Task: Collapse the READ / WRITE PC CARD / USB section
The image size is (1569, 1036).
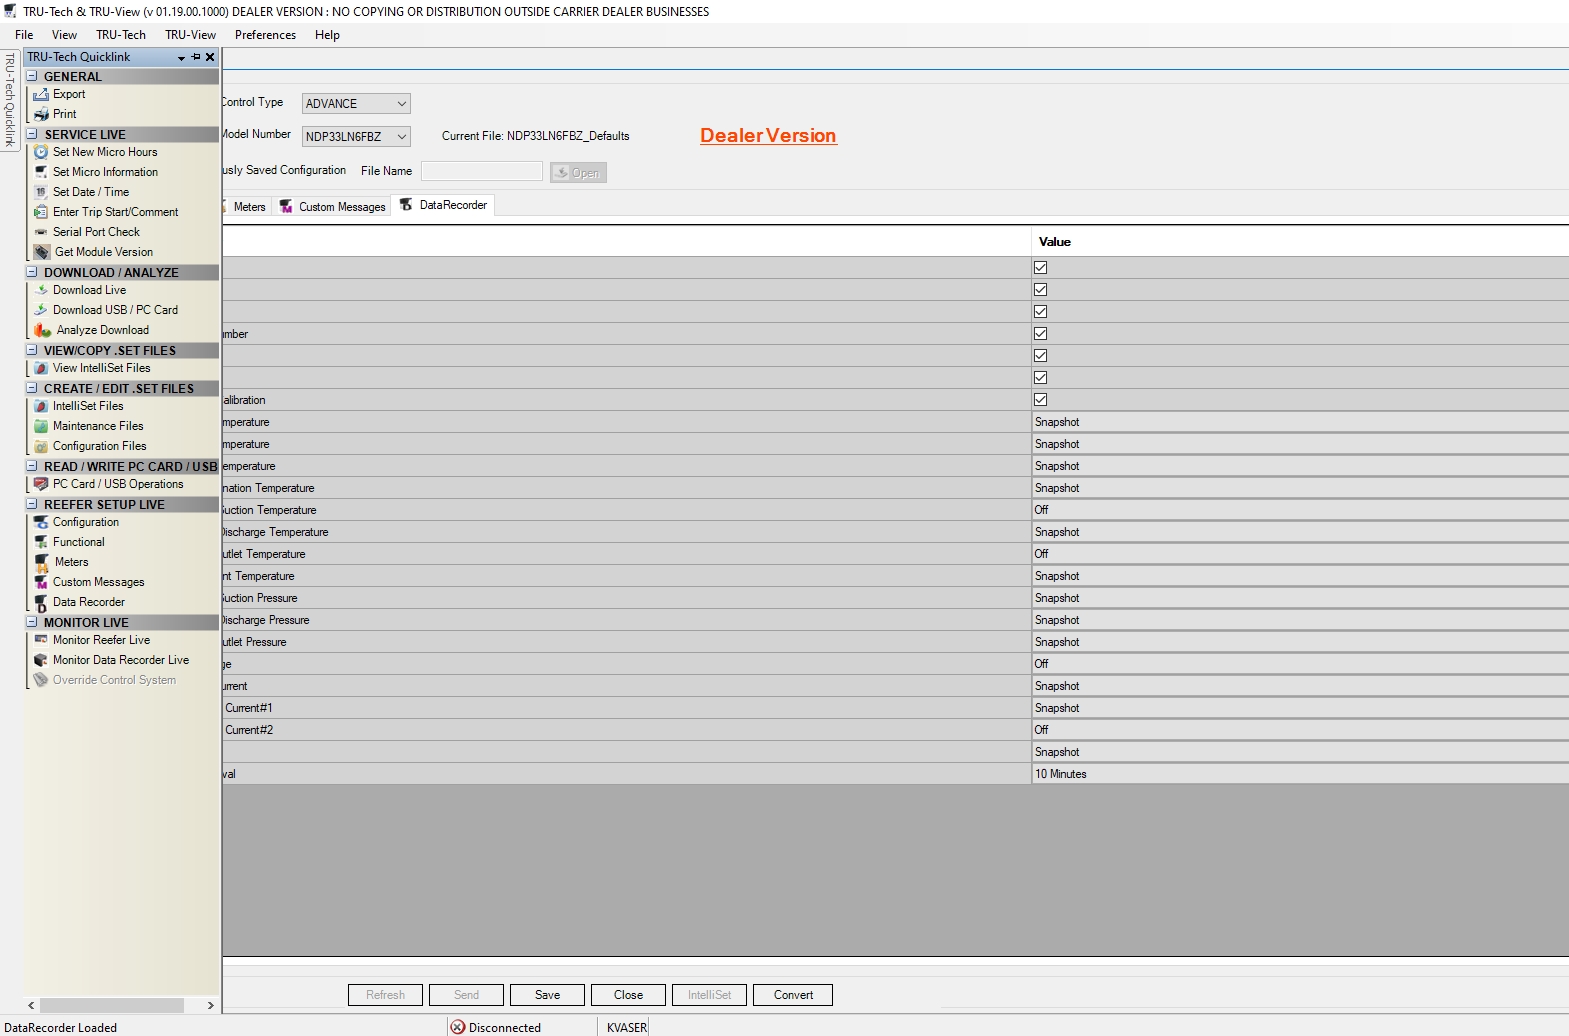Action: (x=32, y=466)
